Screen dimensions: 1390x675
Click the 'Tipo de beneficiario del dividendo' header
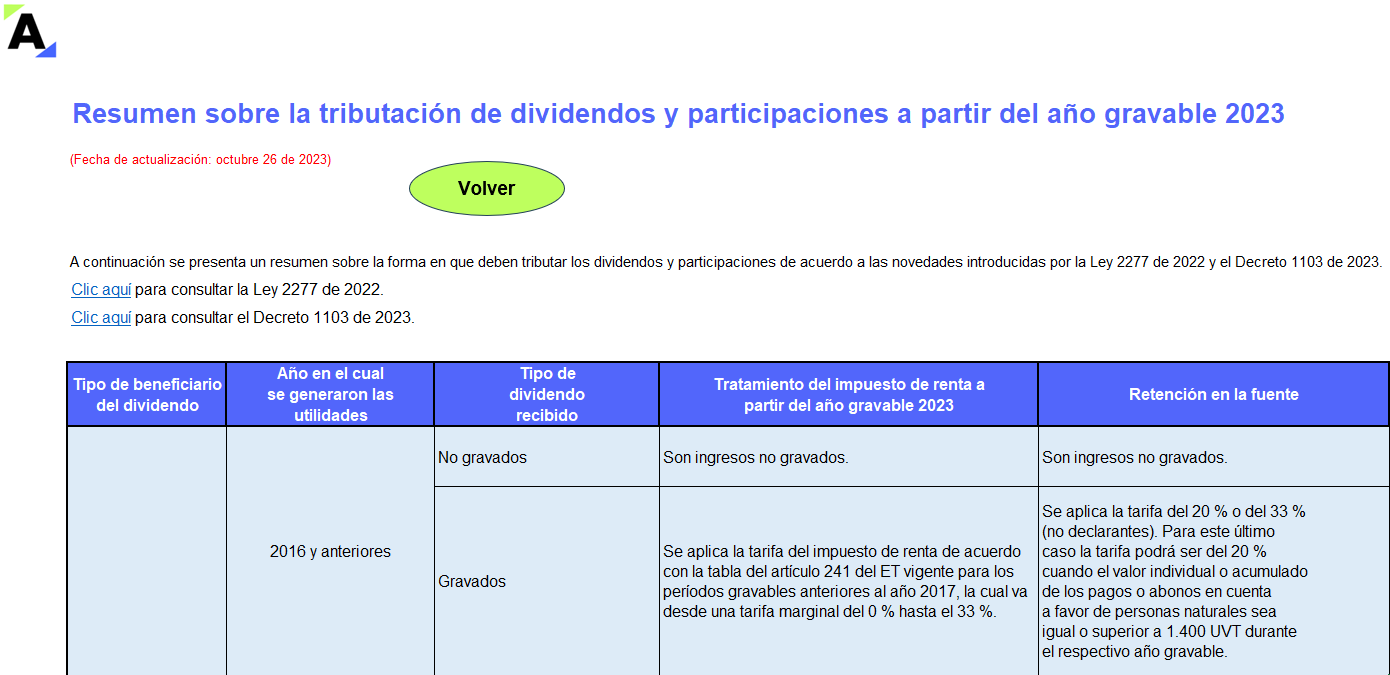pyautogui.click(x=147, y=395)
